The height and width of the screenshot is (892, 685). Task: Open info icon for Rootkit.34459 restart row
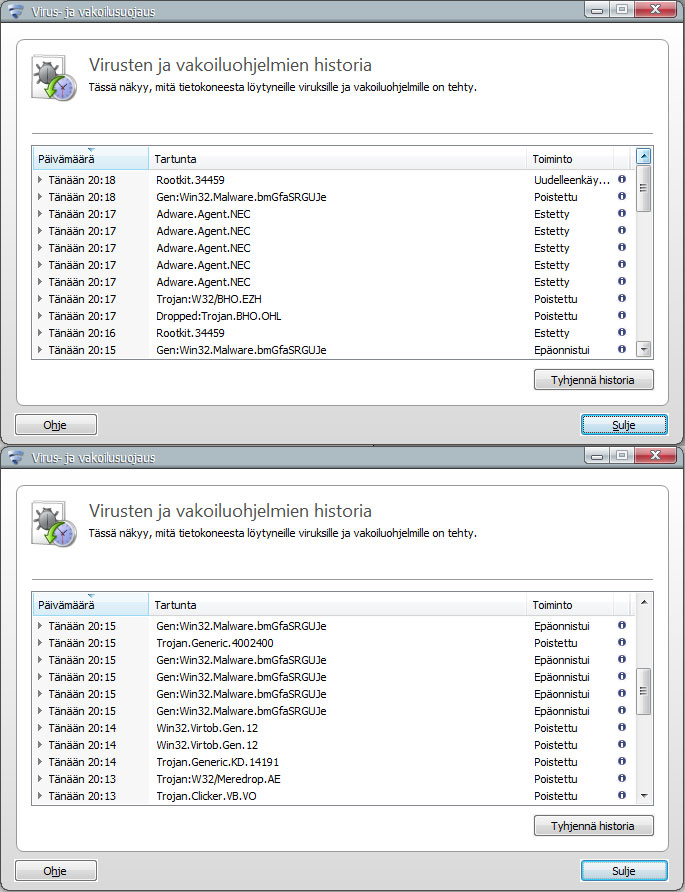click(622, 179)
